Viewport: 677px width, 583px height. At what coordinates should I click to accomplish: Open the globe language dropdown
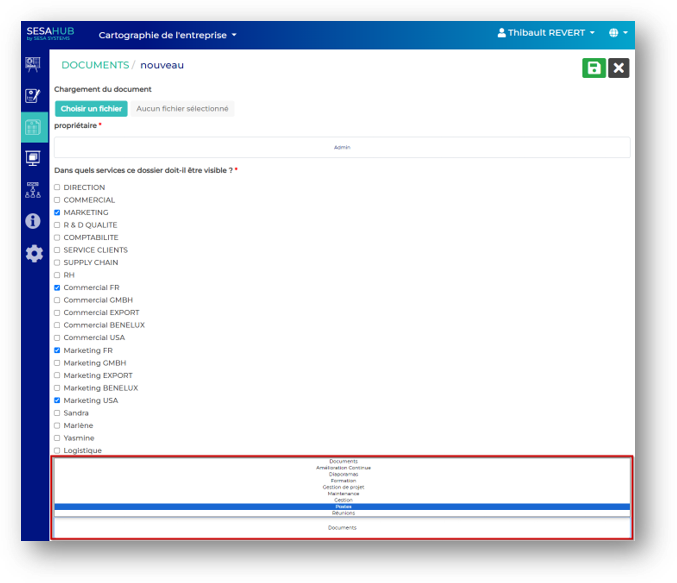pos(618,33)
